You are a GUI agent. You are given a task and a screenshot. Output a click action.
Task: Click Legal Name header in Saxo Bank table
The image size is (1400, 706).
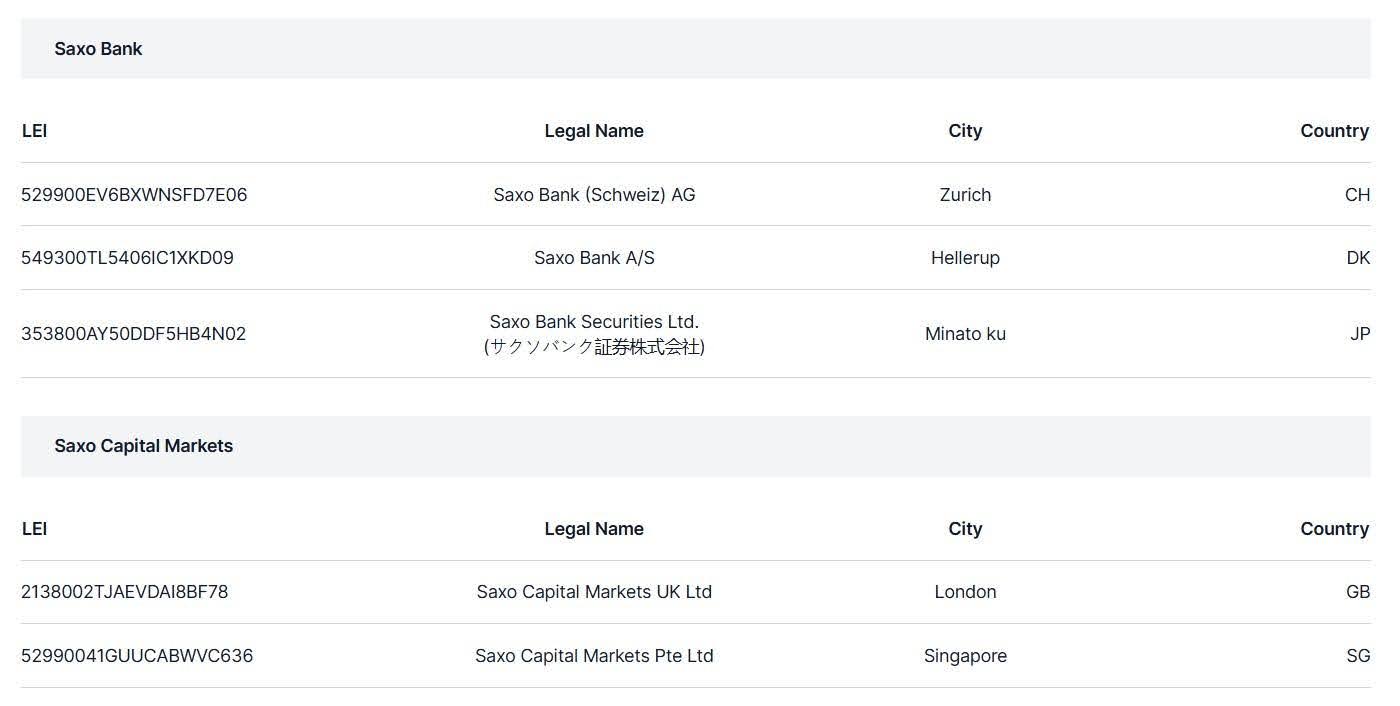point(594,131)
